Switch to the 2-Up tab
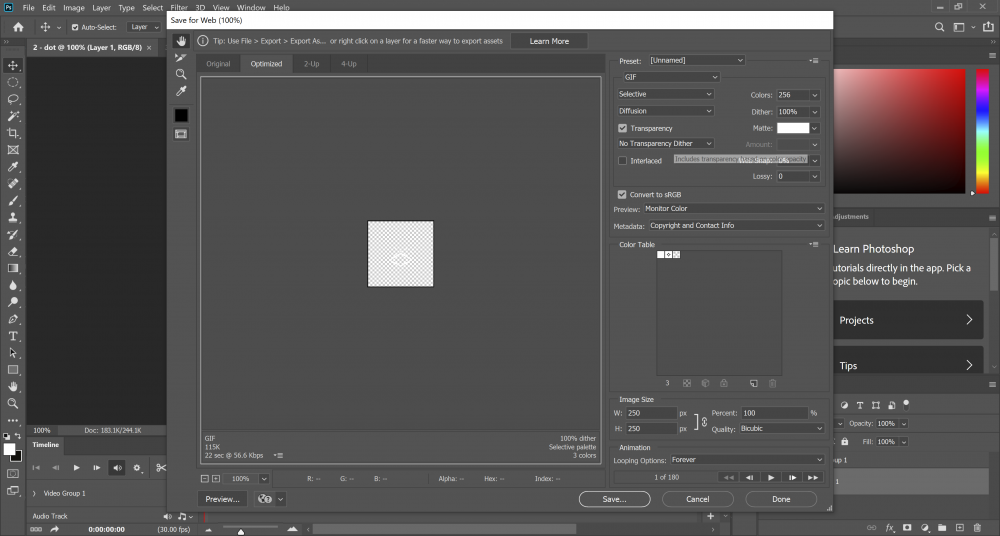Screen dimensions: 1000x536 point(312,64)
